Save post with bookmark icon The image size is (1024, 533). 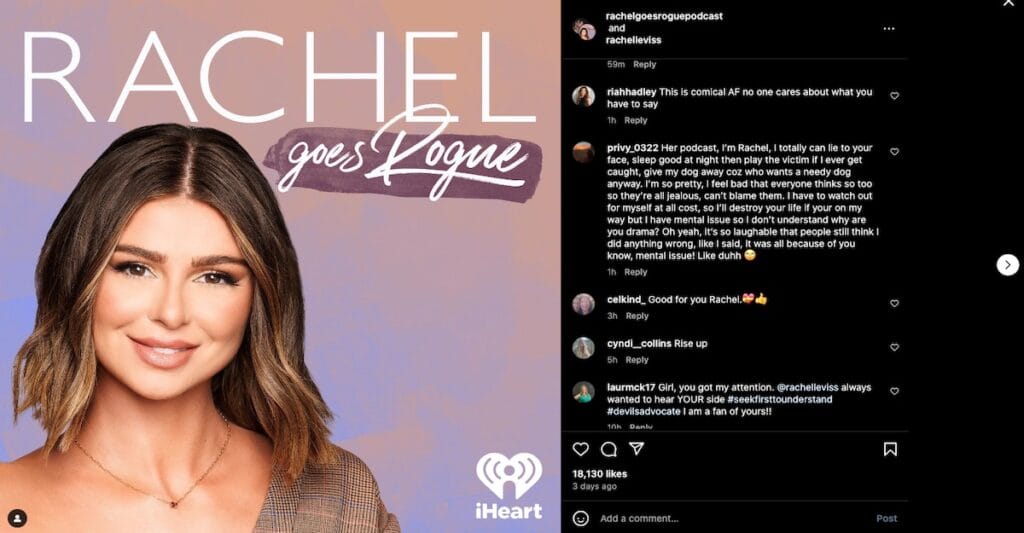[x=890, y=449]
